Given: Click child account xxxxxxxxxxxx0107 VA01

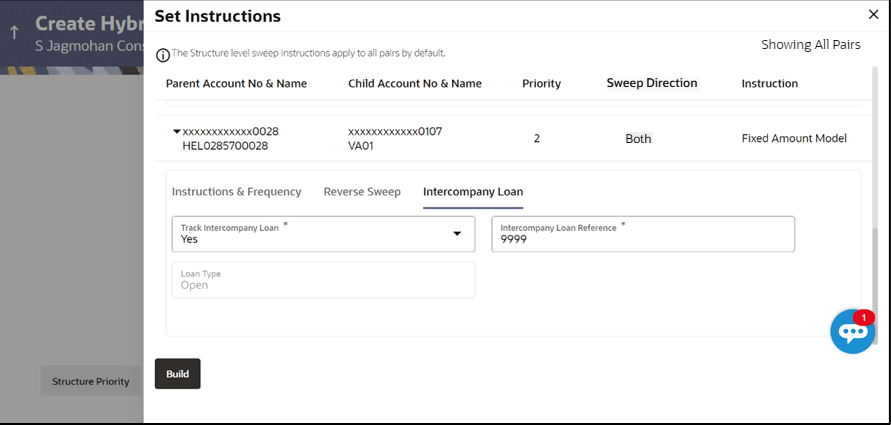Looking at the screenshot, I should [x=395, y=138].
